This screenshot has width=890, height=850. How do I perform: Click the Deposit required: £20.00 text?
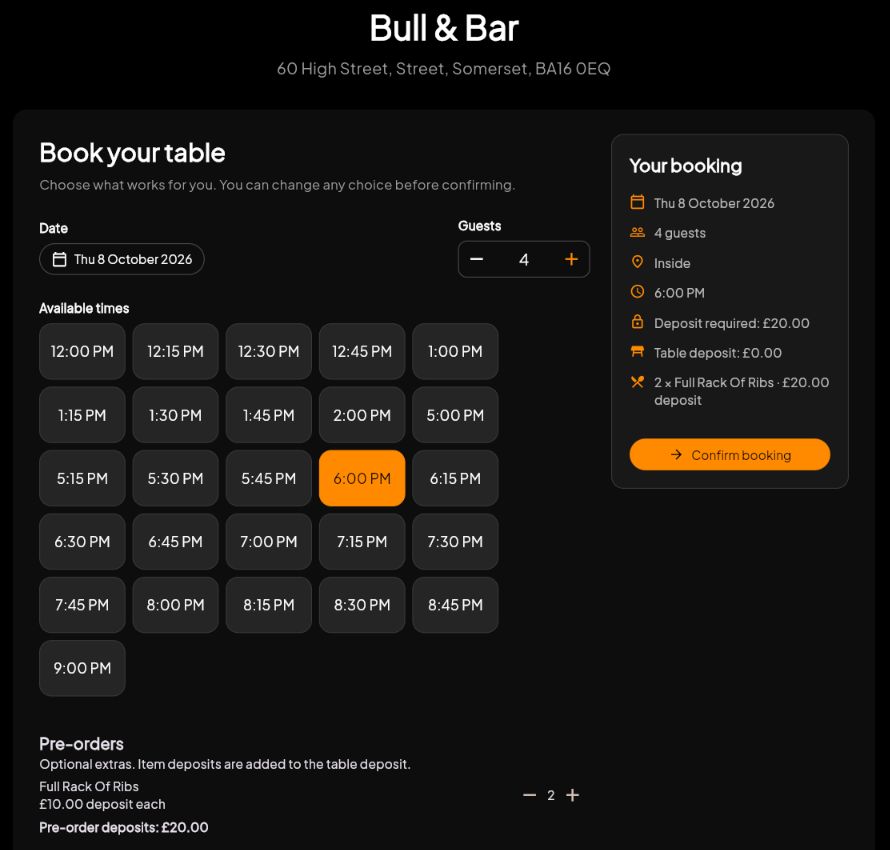point(732,323)
